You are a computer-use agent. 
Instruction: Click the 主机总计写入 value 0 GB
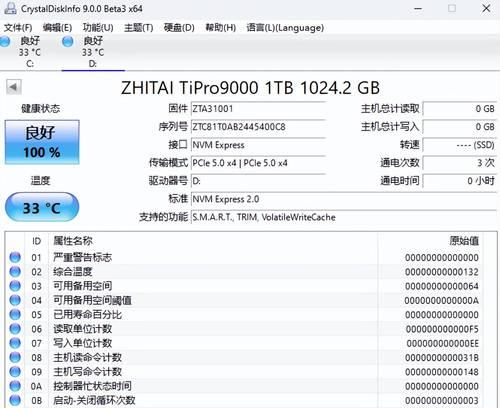pyautogui.click(x=460, y=127)
